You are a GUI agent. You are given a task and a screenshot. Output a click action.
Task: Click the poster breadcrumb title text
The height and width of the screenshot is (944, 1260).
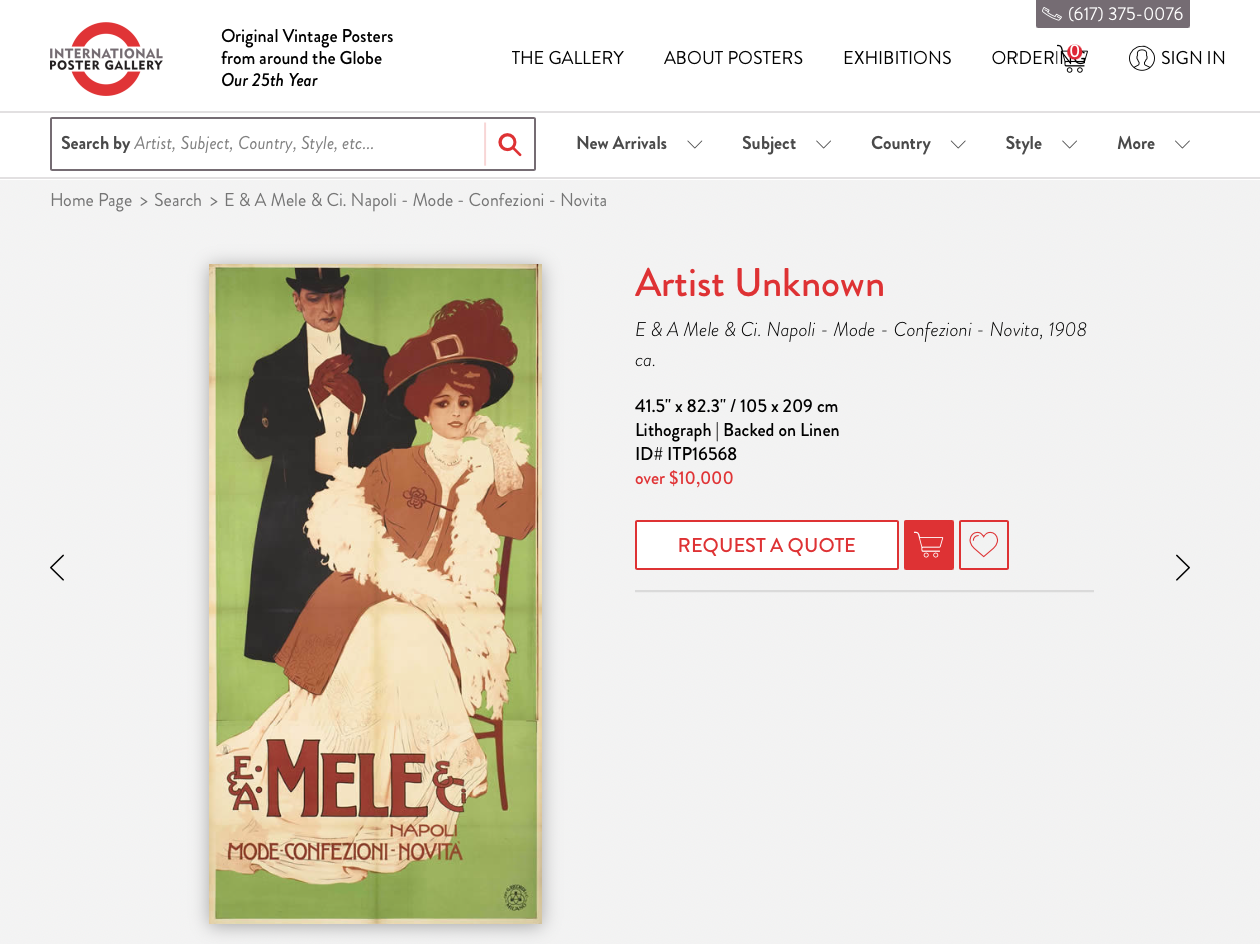(x=415, y=200)
